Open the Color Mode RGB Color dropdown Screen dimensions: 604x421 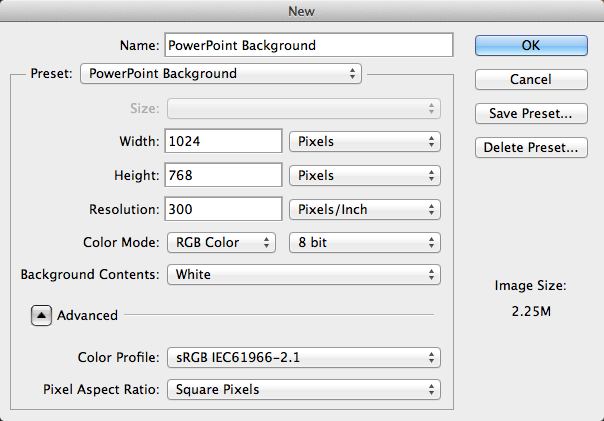tap(220, 242)
